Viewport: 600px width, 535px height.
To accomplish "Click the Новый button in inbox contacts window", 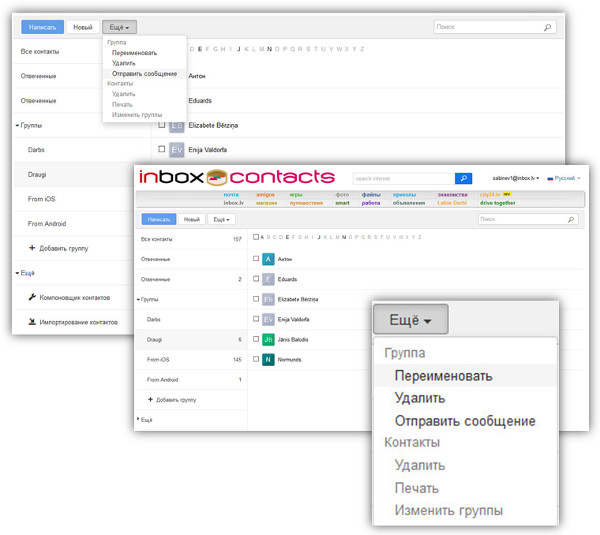I will coord(192,219).
